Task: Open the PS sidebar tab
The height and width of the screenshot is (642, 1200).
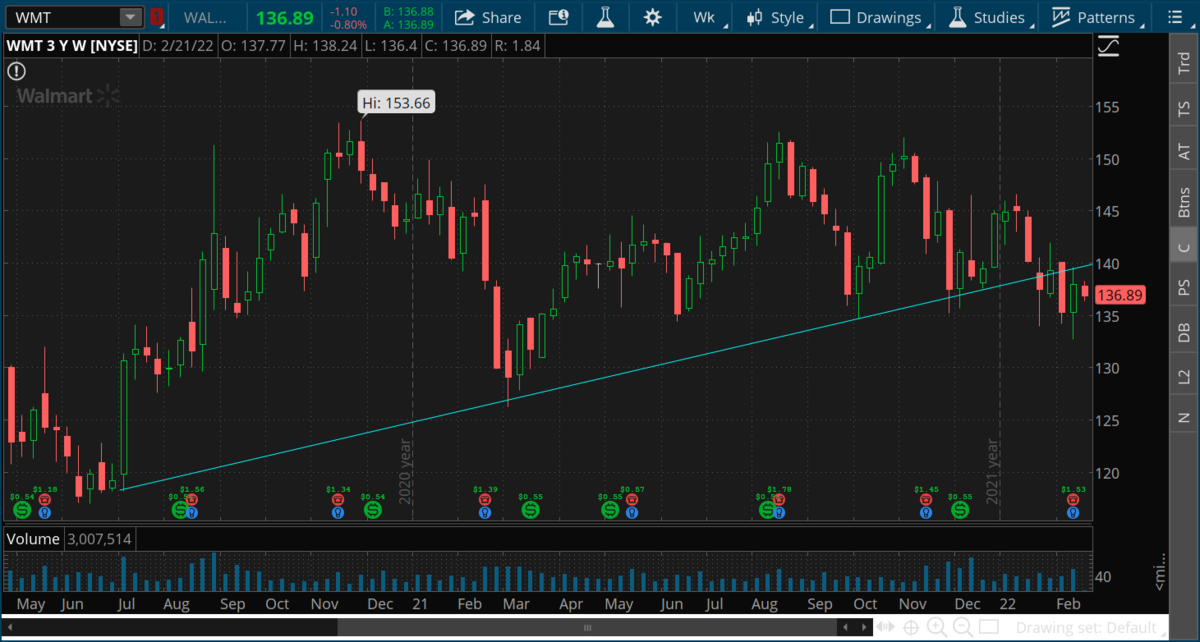Action: [x=1184, y=288]
